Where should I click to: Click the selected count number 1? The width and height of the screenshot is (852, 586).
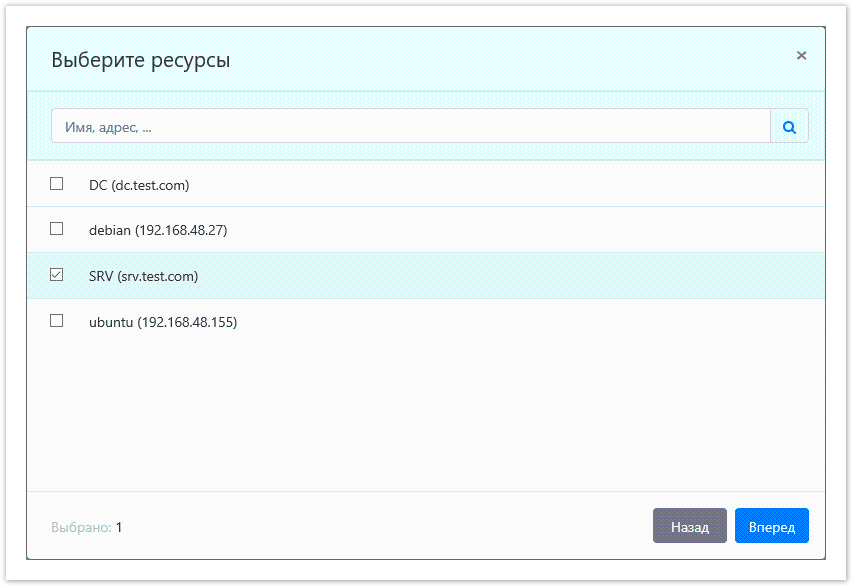click(x=119, y=527)
